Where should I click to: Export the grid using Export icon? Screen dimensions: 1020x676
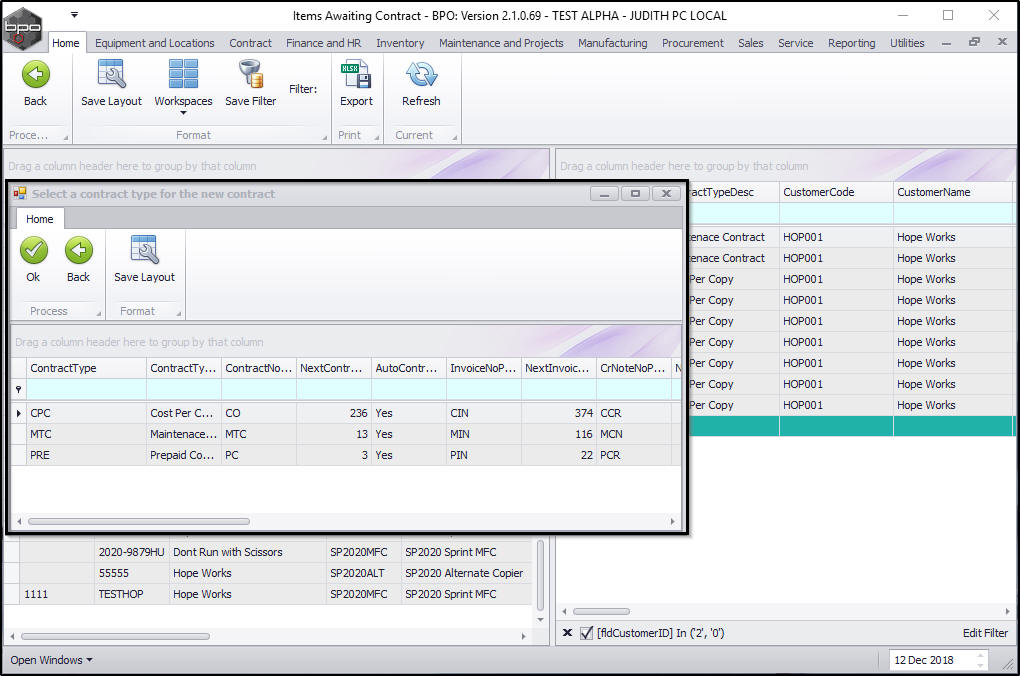[x=356, y=75]
